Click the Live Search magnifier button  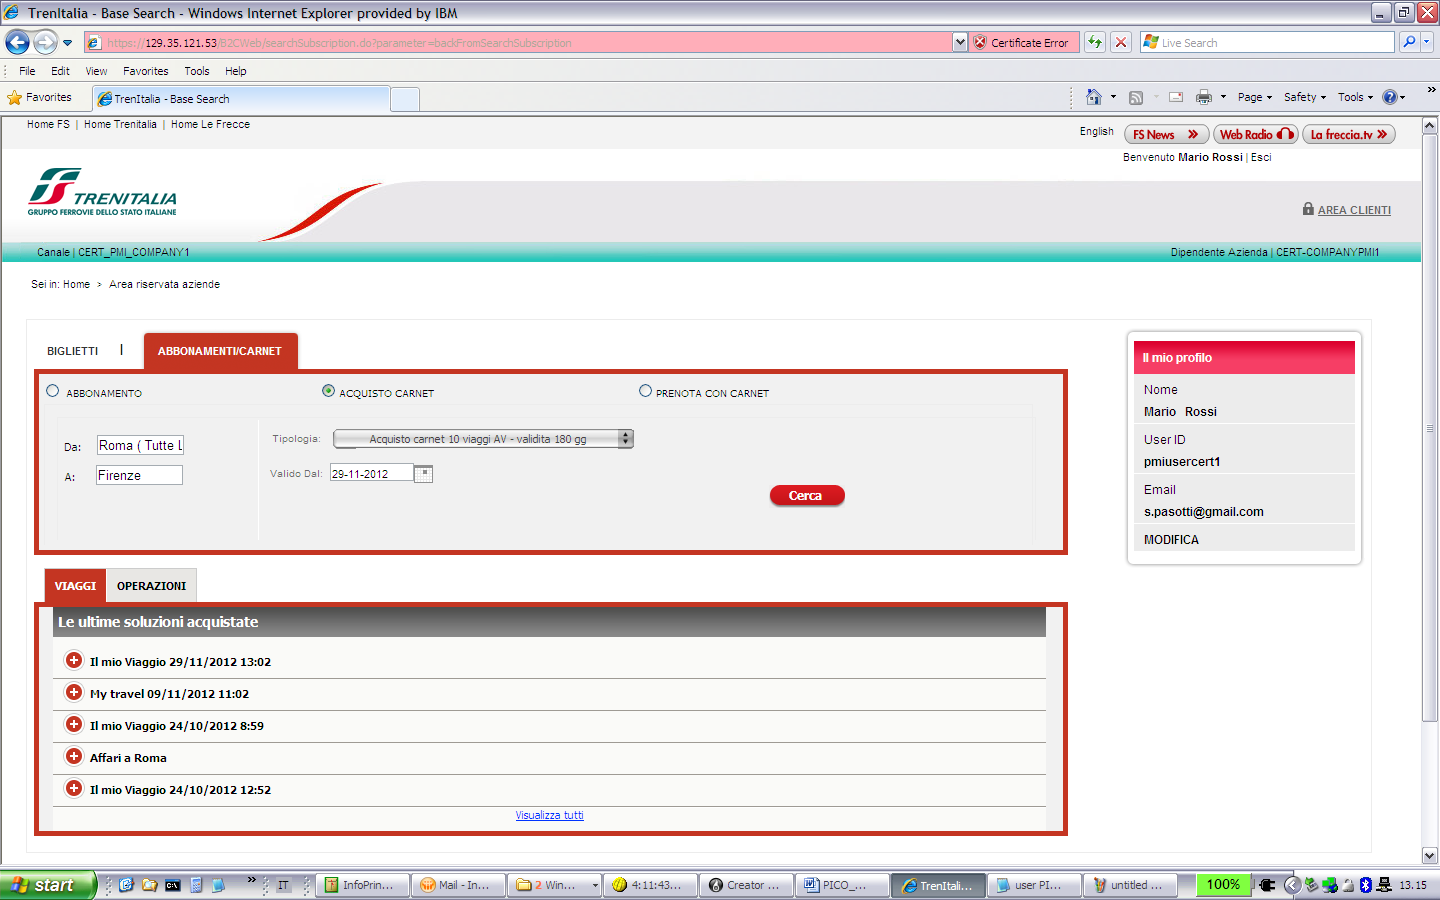pos(1409,42)
